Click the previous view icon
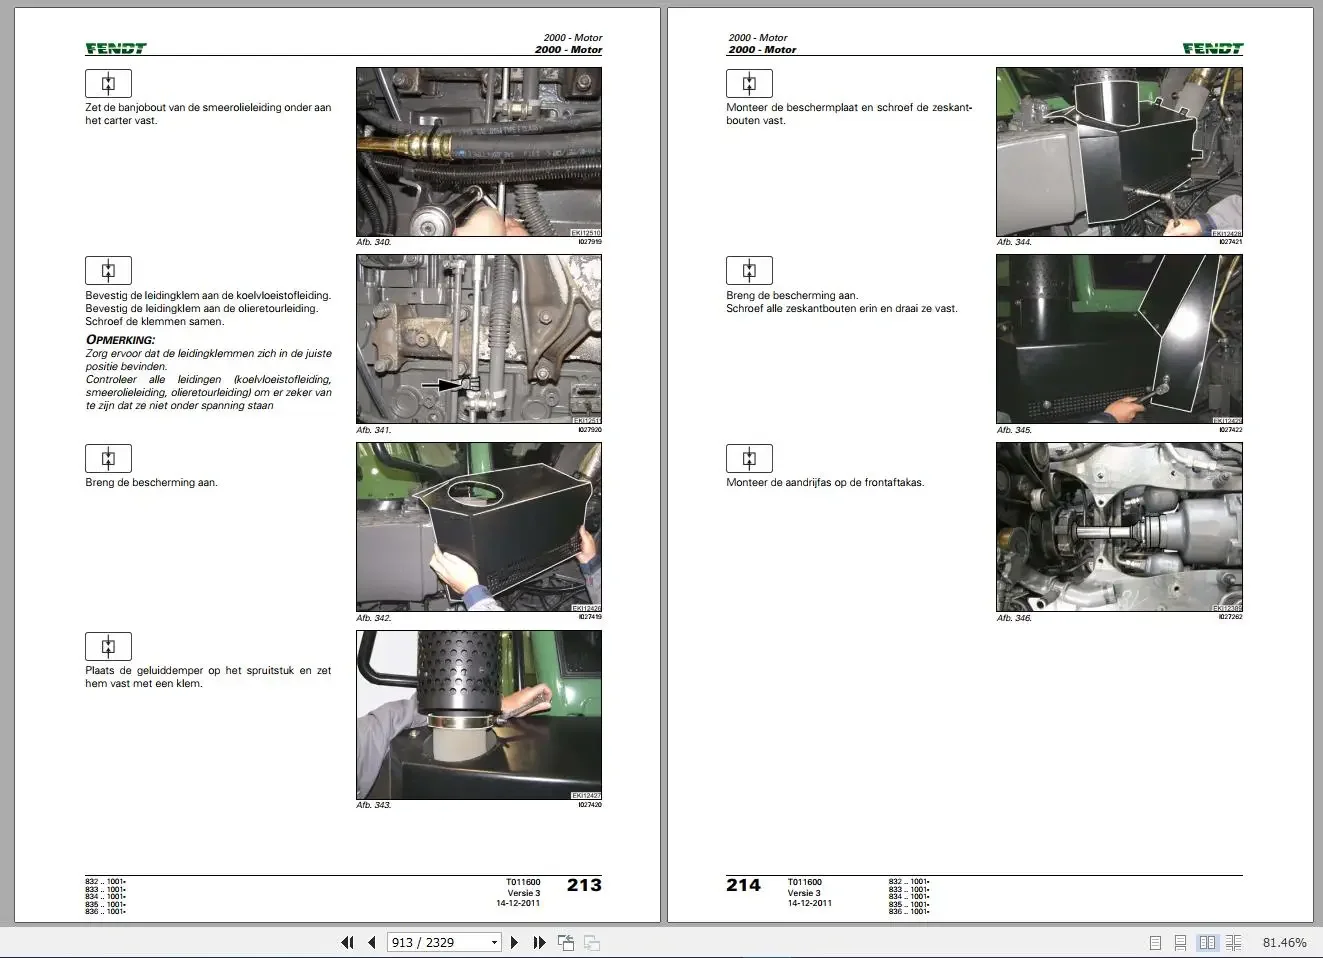This screenshot has height=958, width=1323. [566, 942]
